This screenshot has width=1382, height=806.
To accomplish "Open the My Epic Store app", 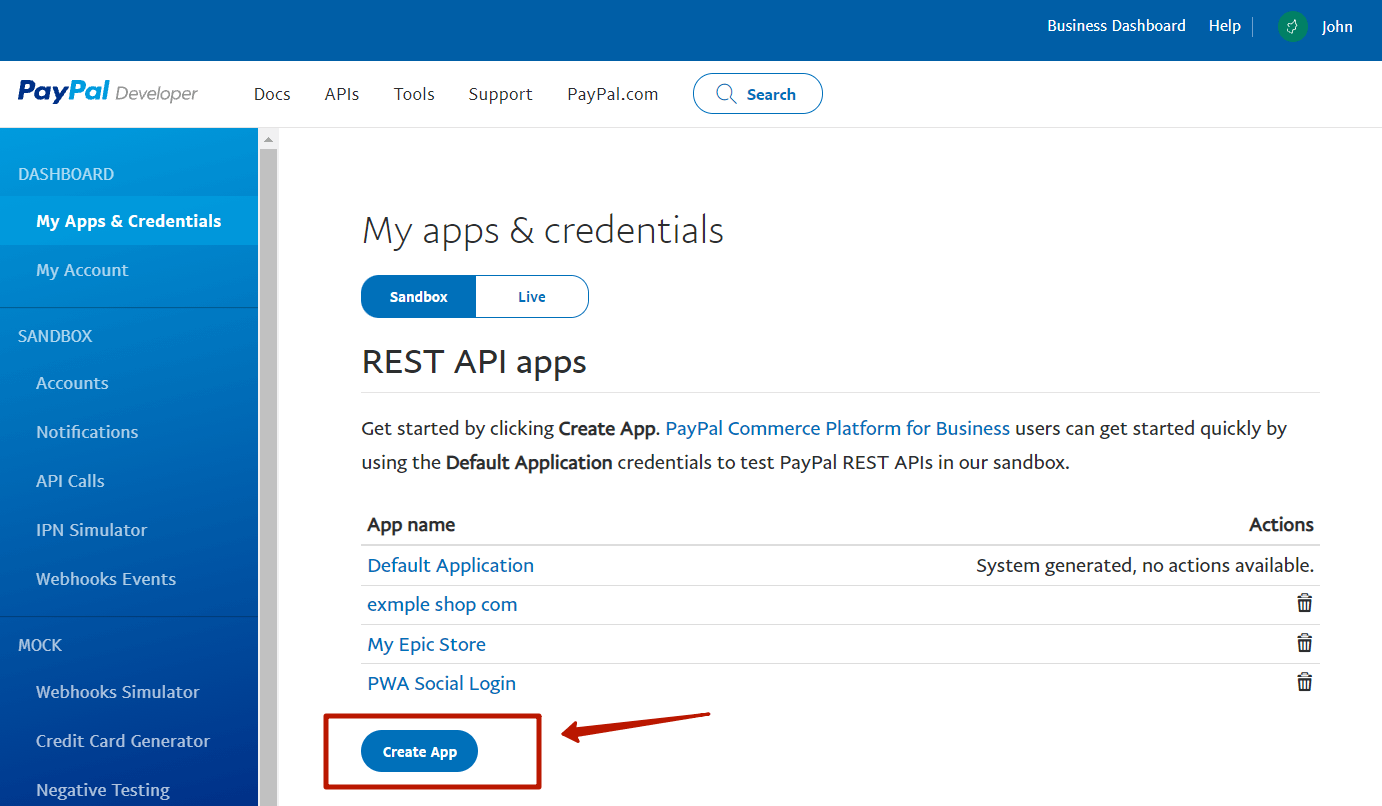I will [x=426, y=644].
